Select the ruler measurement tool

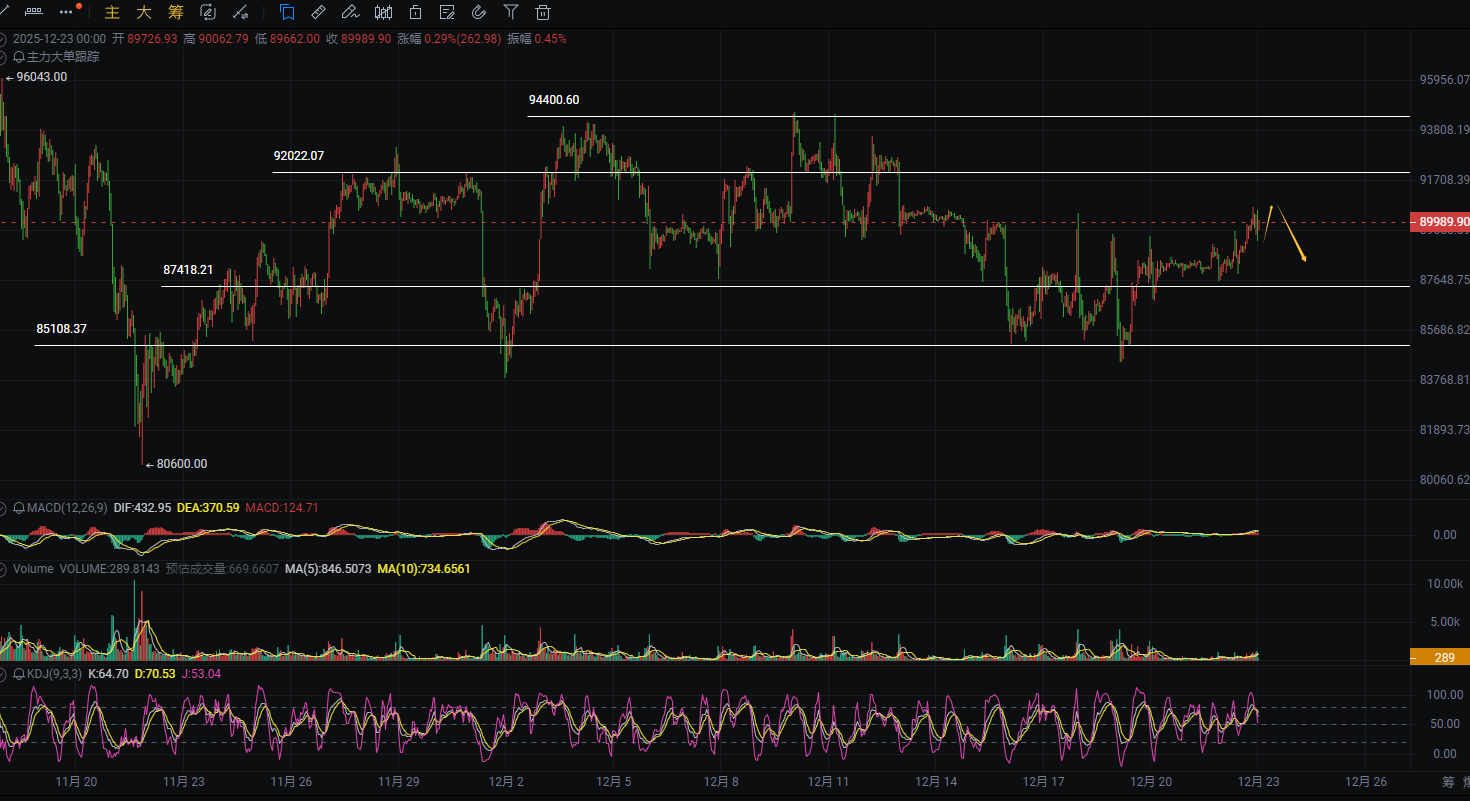pos(318,12)
